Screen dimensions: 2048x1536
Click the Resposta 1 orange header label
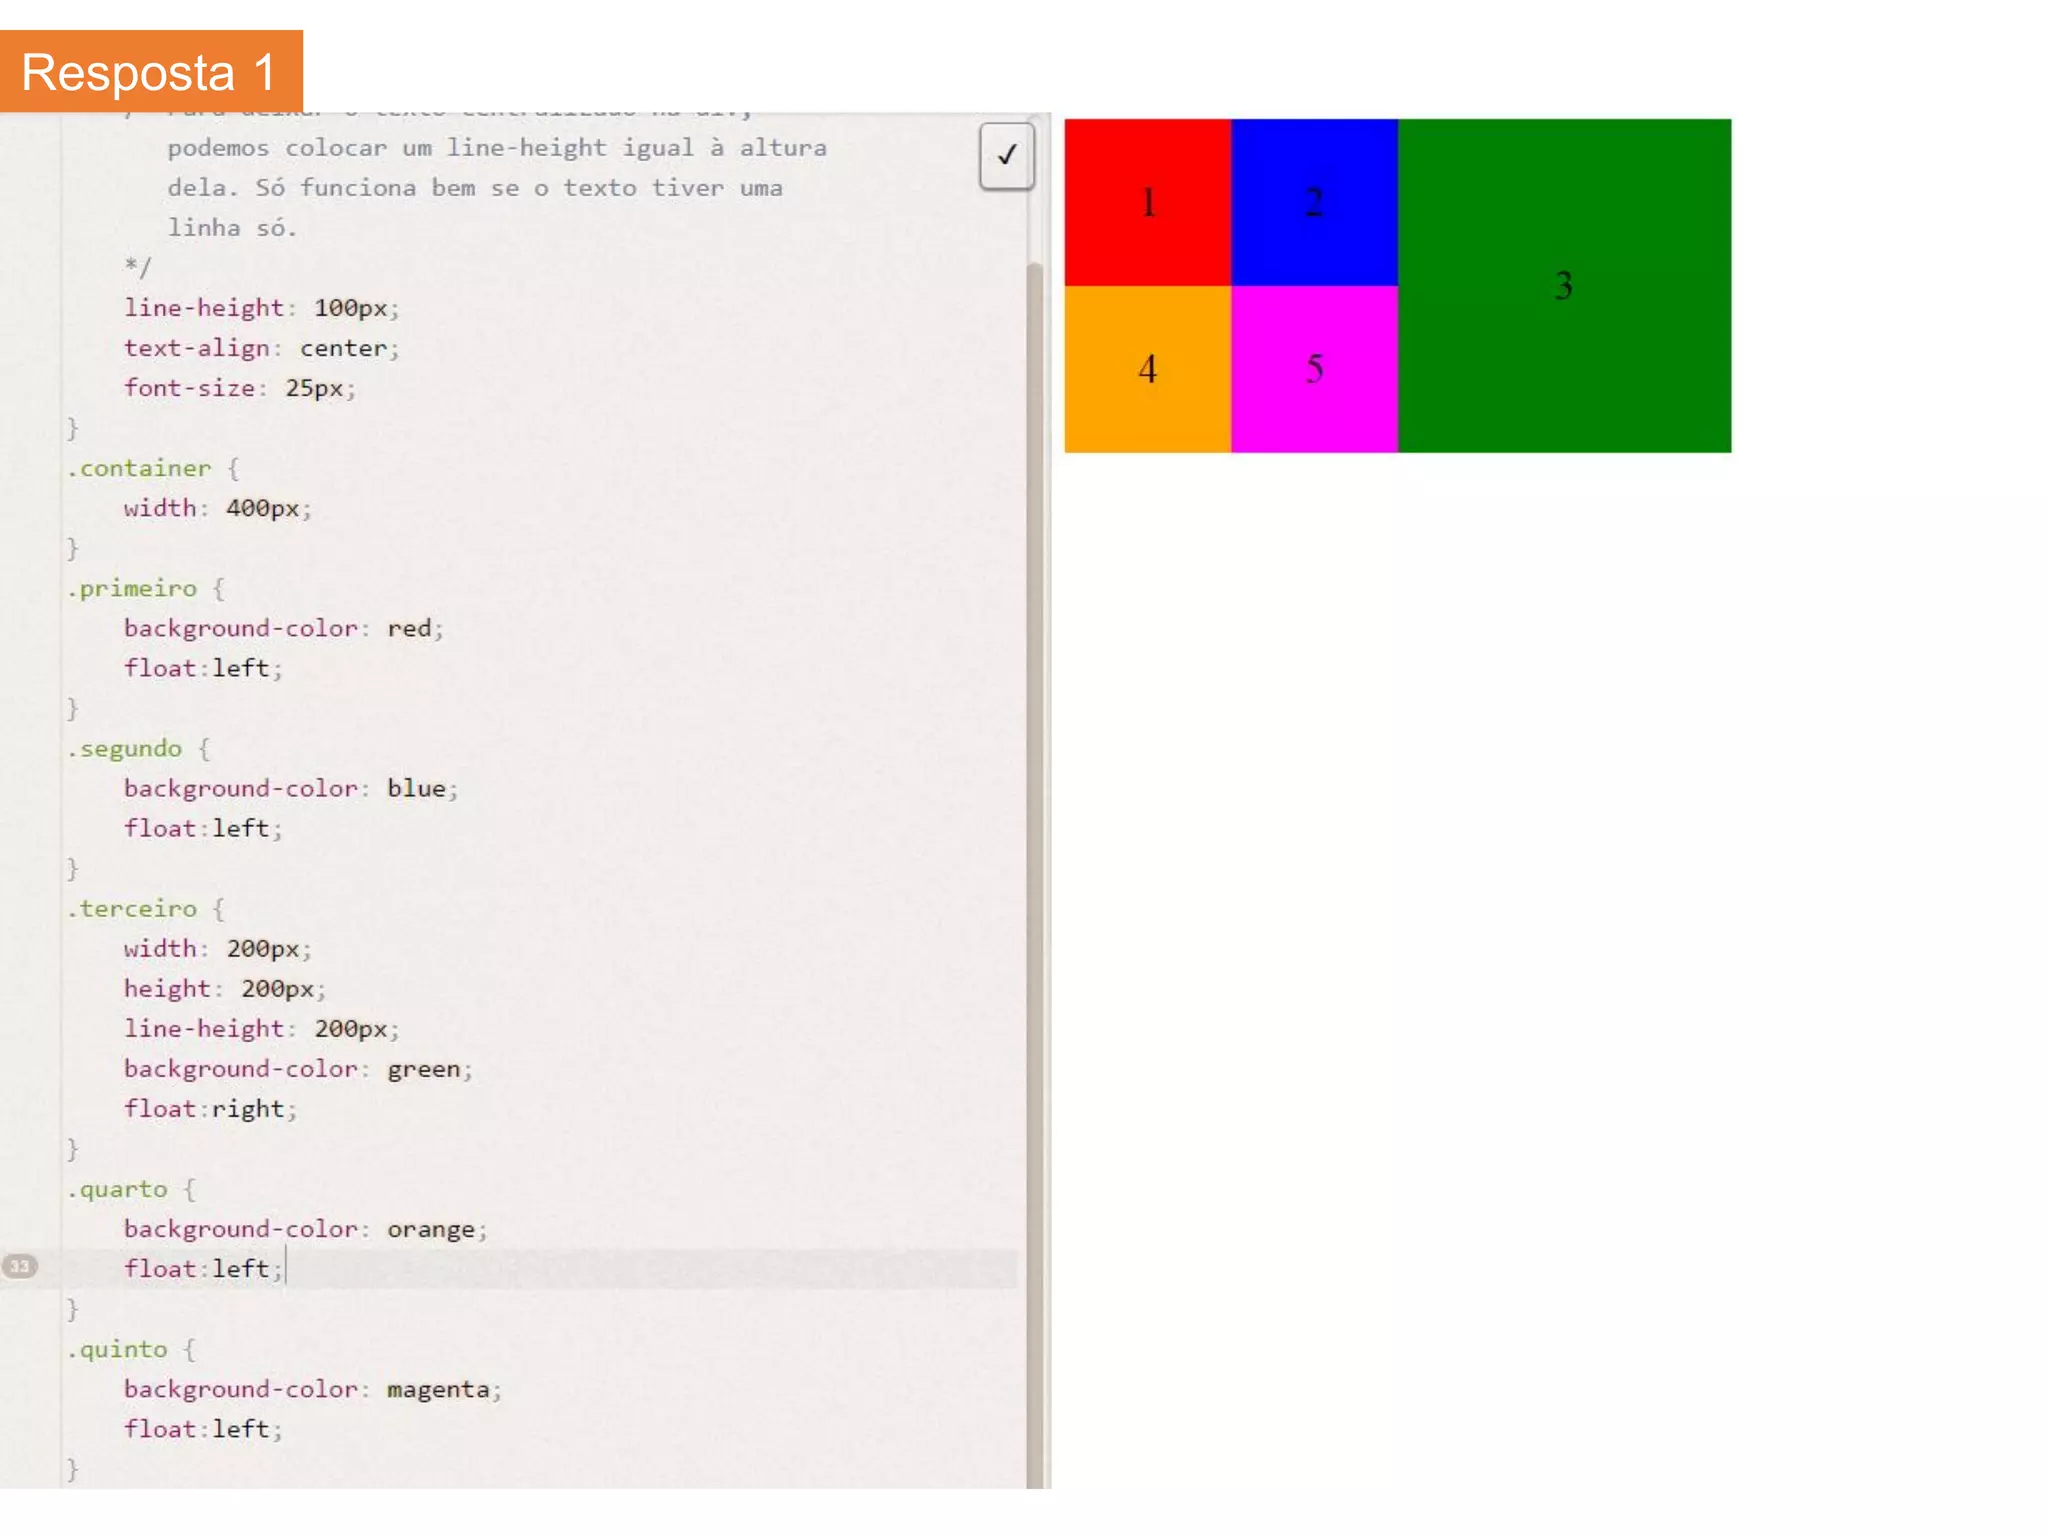point(150,72)
